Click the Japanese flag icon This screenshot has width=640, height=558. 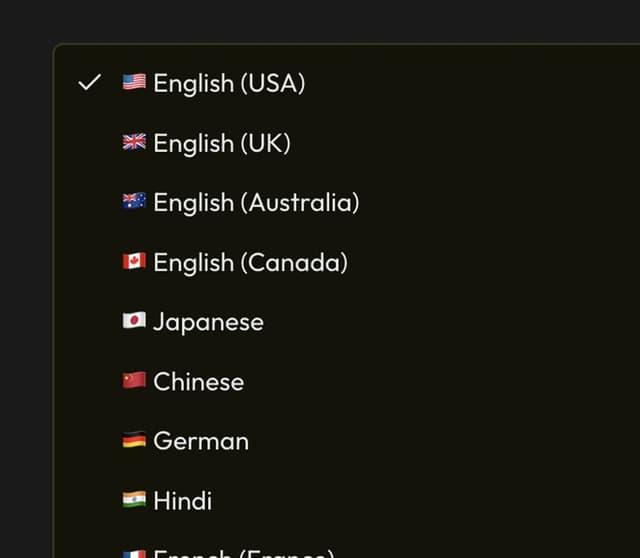pos(134,321)
